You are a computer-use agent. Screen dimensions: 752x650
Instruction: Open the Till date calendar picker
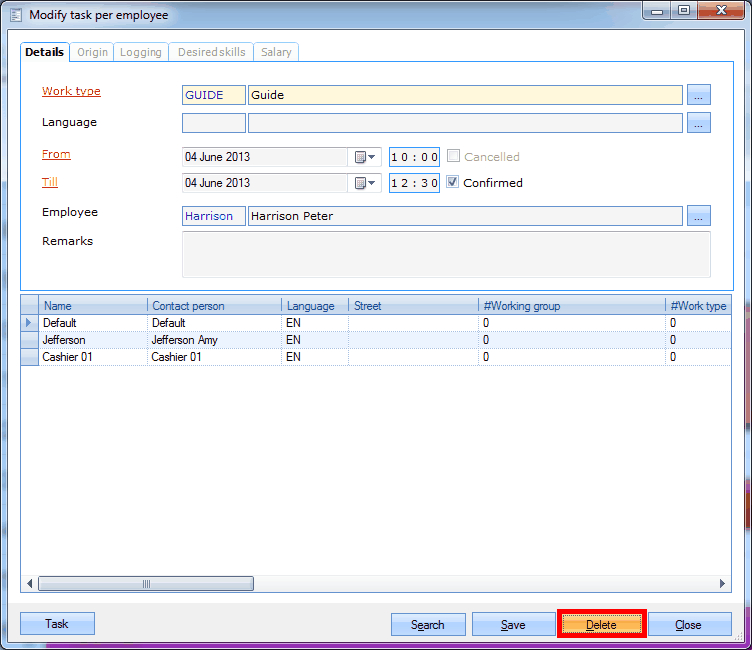point(364,183)
